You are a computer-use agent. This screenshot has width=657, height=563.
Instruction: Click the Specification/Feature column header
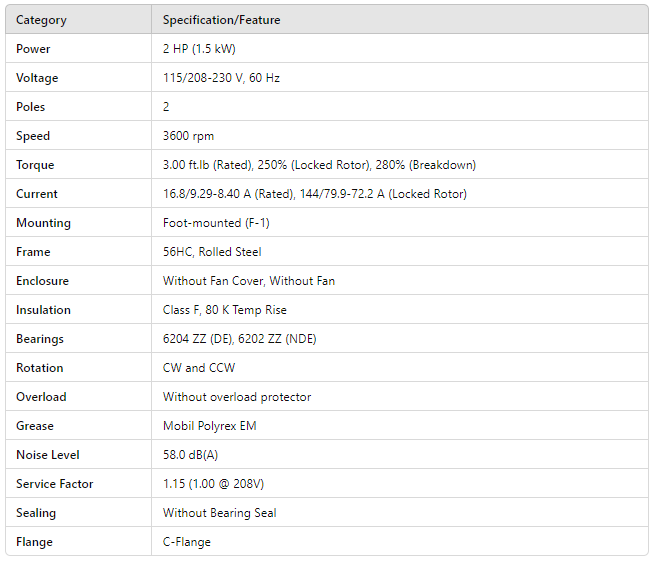(x=221, y=20)
